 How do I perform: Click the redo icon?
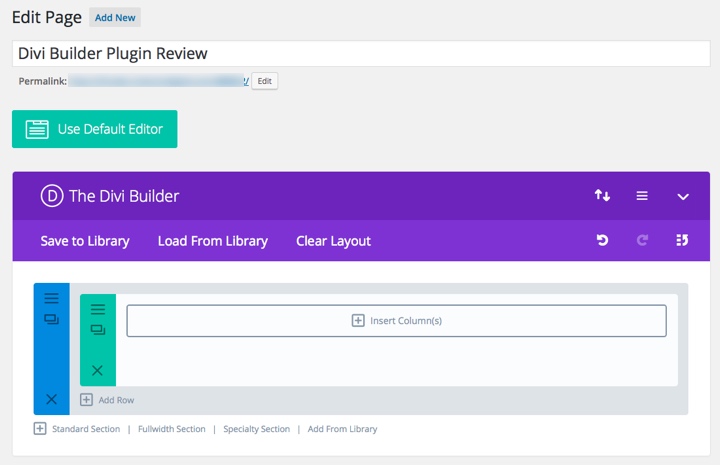tap(642, 240)
